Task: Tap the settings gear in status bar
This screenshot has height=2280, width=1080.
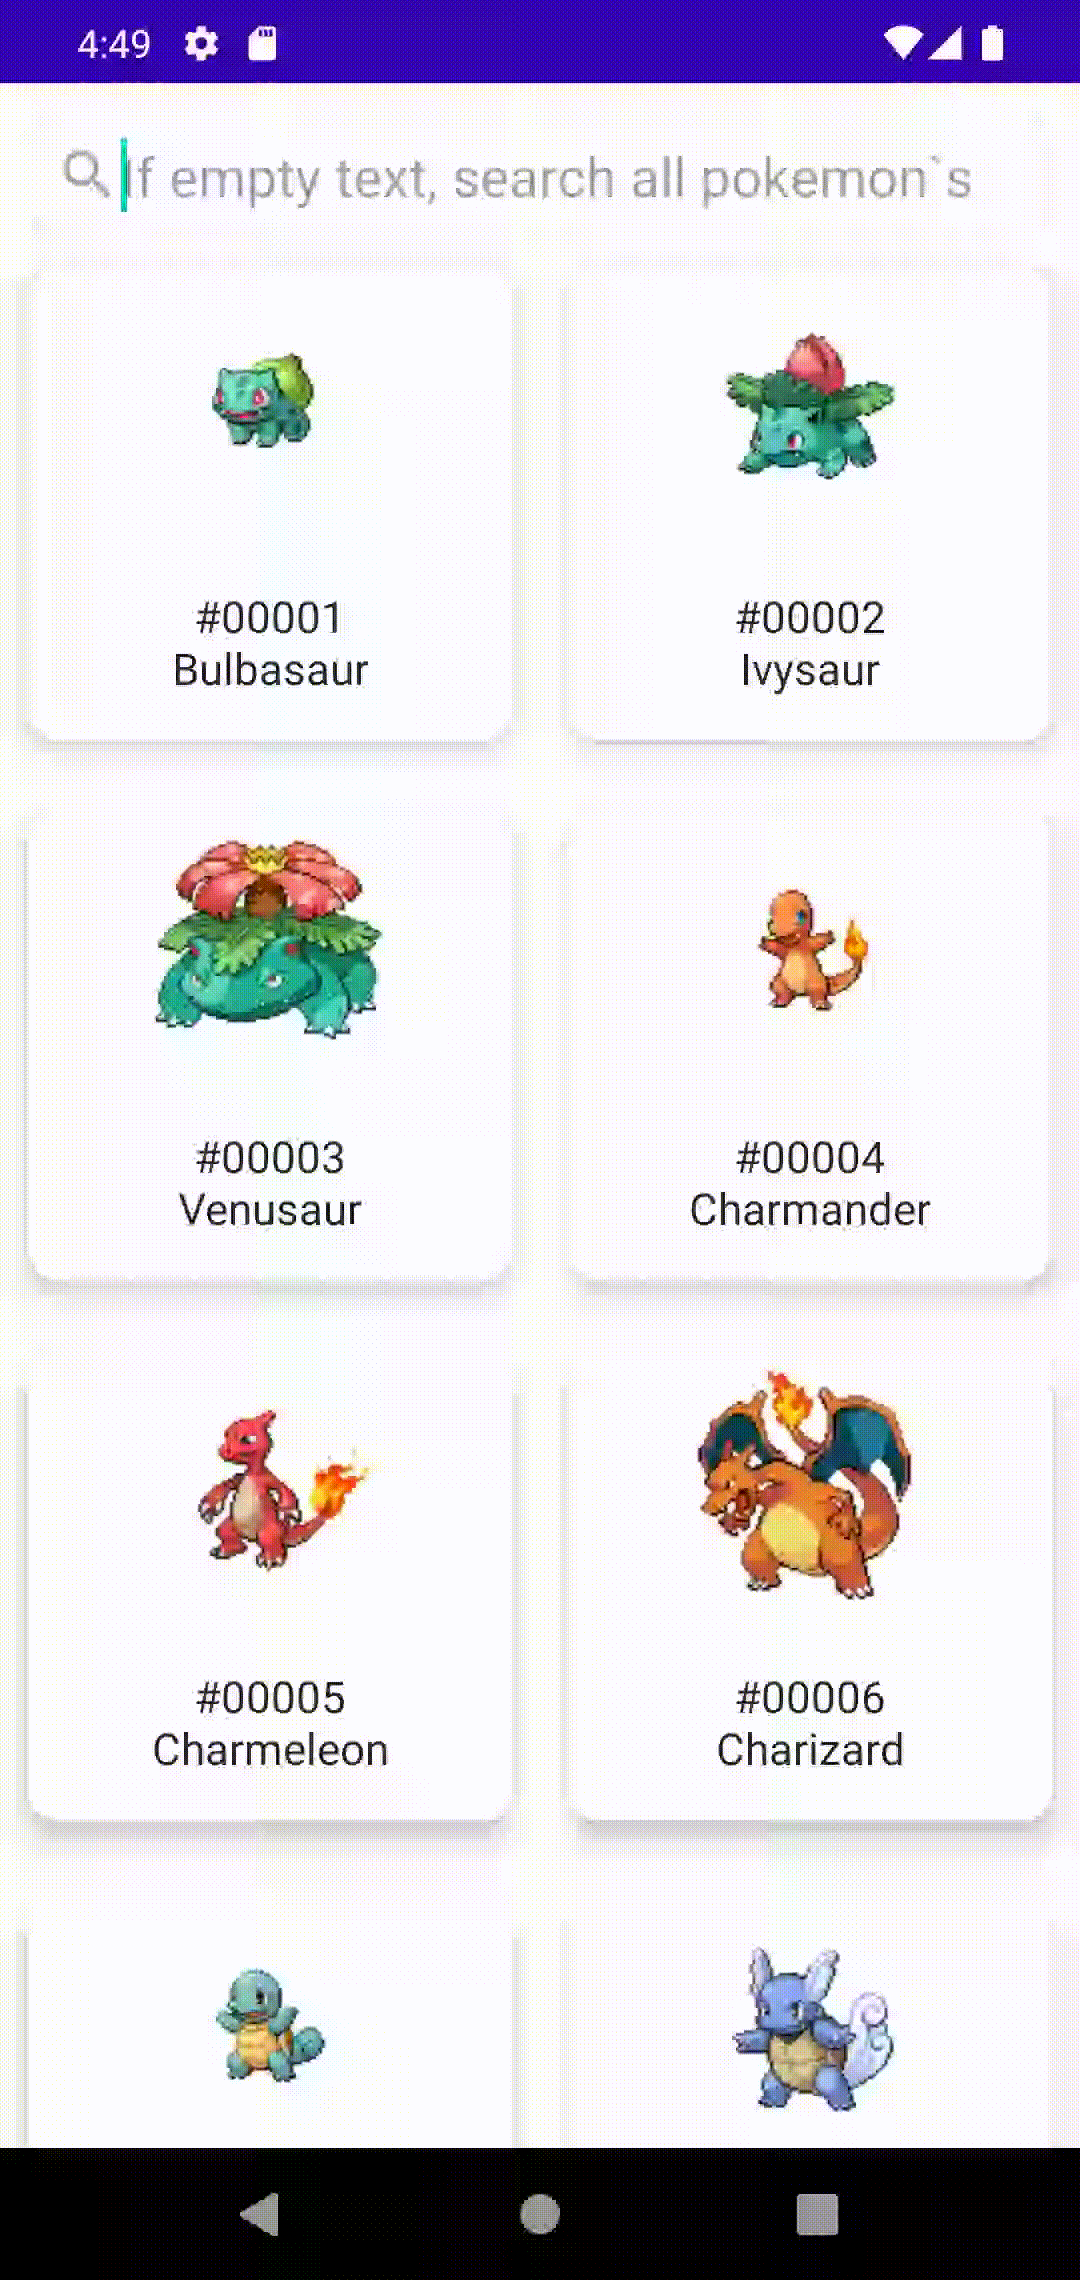Action: [201, 44]
